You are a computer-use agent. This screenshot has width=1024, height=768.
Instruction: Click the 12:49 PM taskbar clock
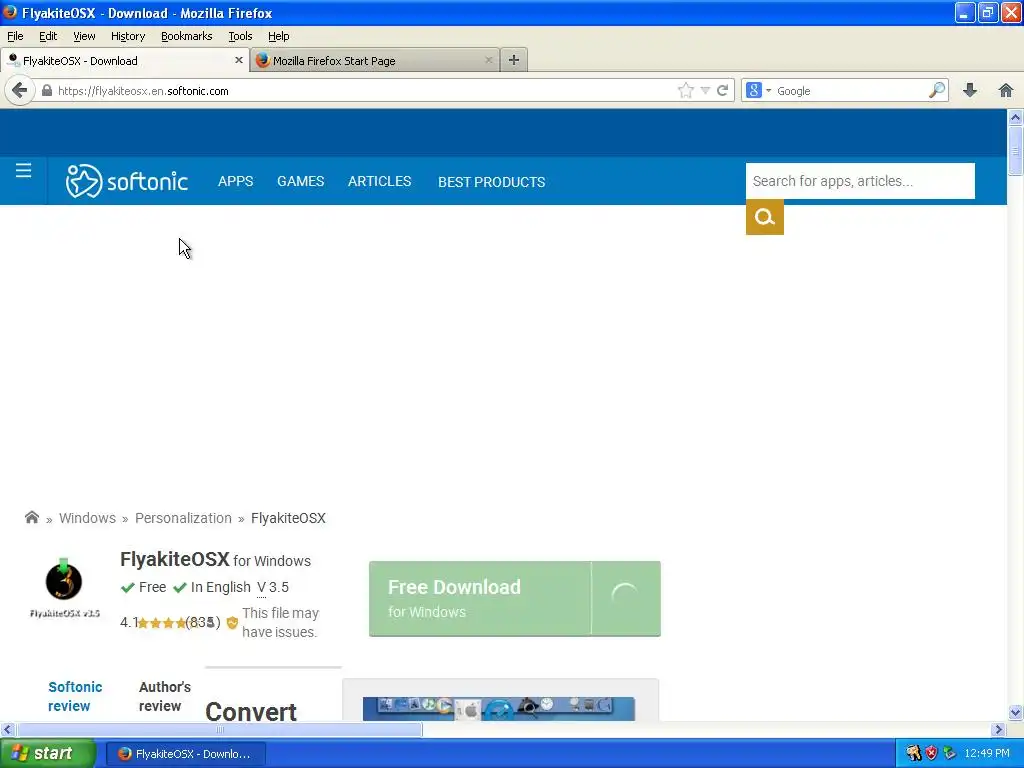coord(987,753)
